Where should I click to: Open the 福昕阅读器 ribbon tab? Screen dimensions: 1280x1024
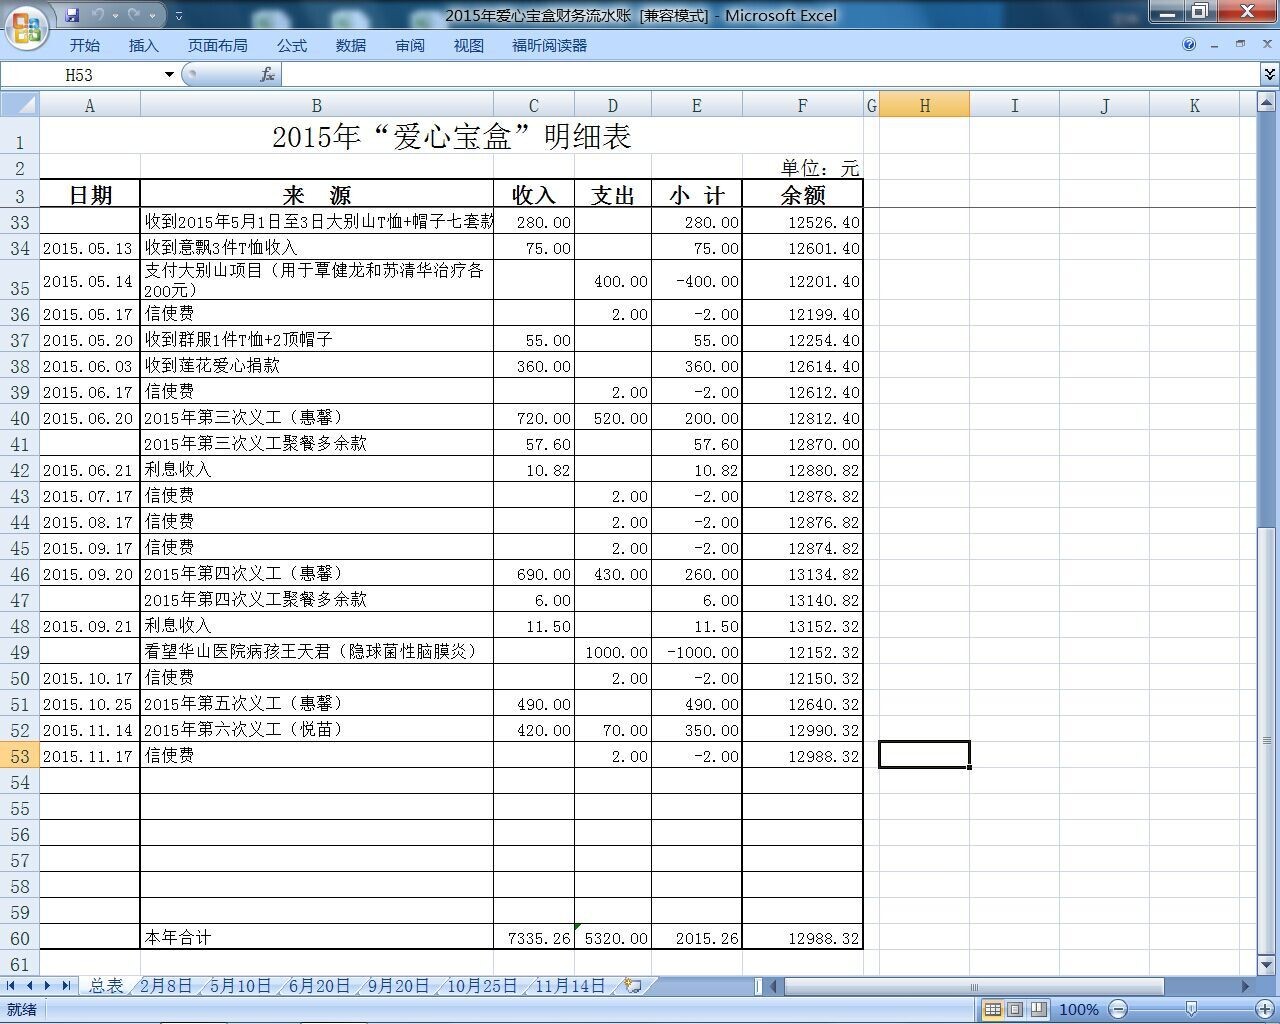(x=549, y=45)
